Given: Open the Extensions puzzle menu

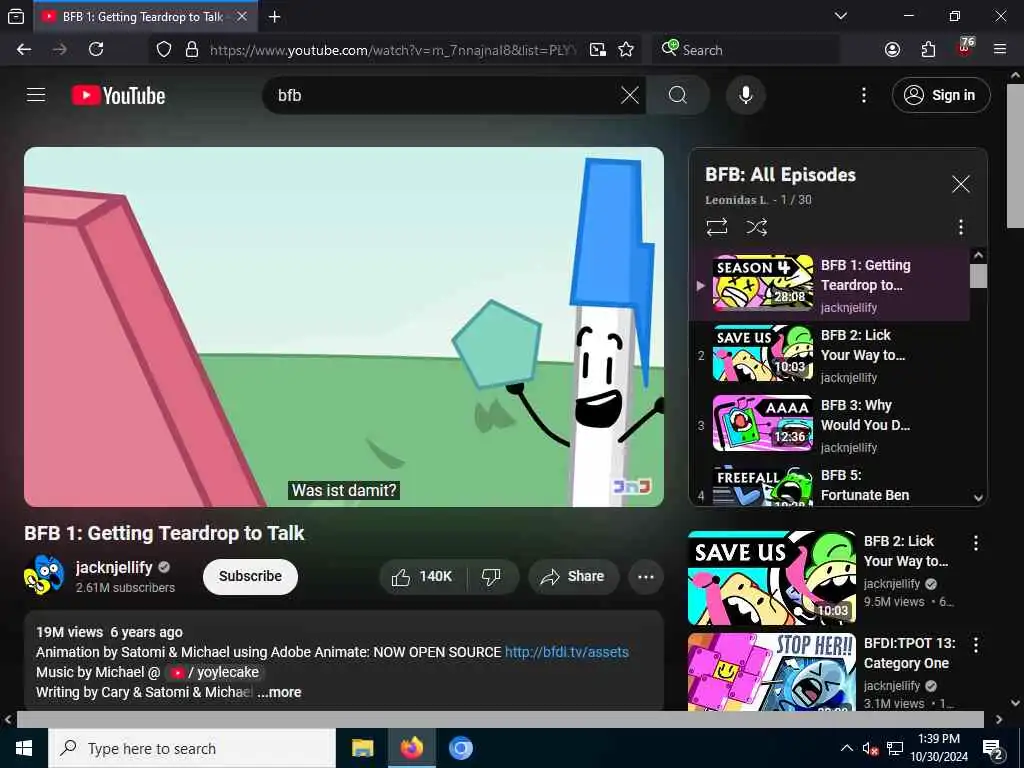Looking at the screenshot, I should click(928, 50).
